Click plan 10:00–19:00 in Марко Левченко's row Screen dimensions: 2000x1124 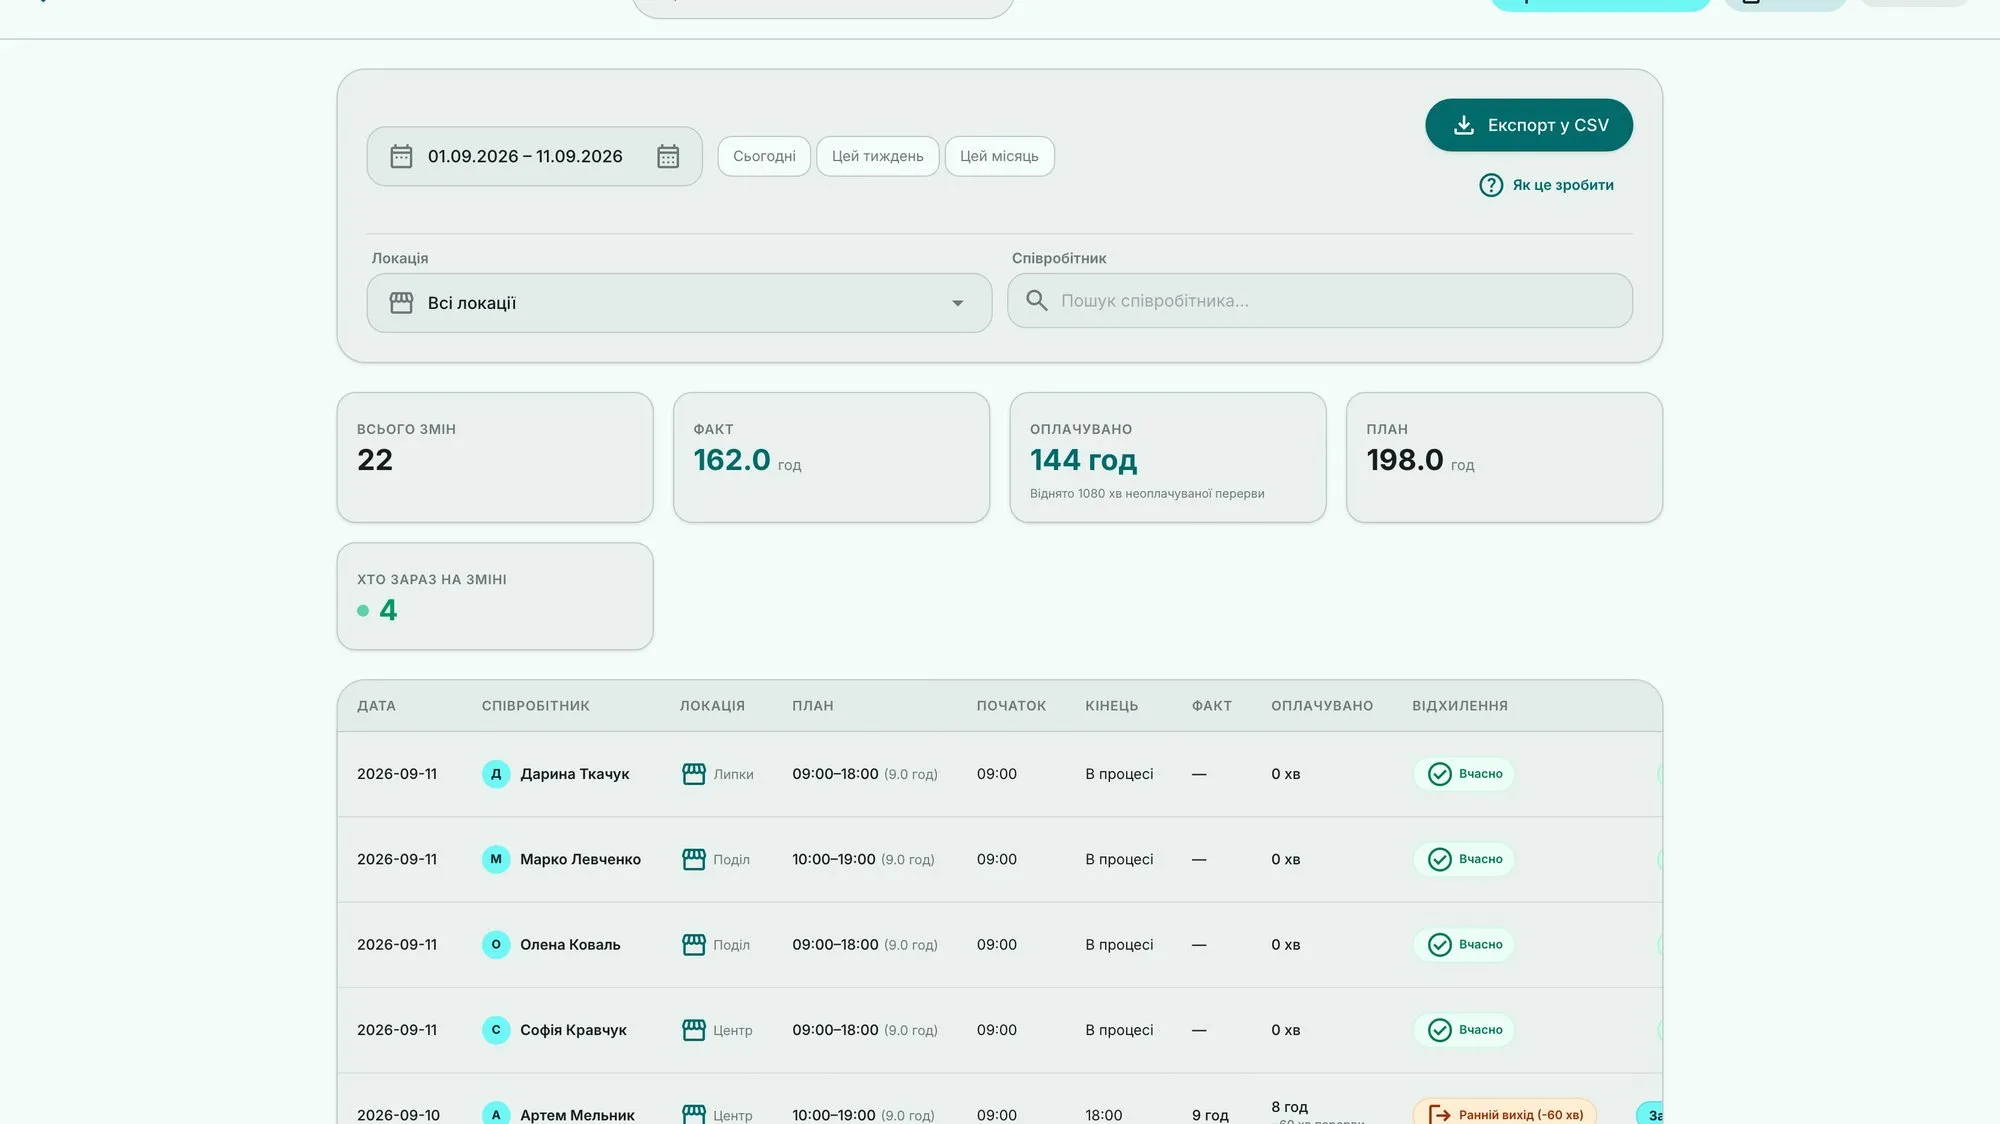point(834,859)
